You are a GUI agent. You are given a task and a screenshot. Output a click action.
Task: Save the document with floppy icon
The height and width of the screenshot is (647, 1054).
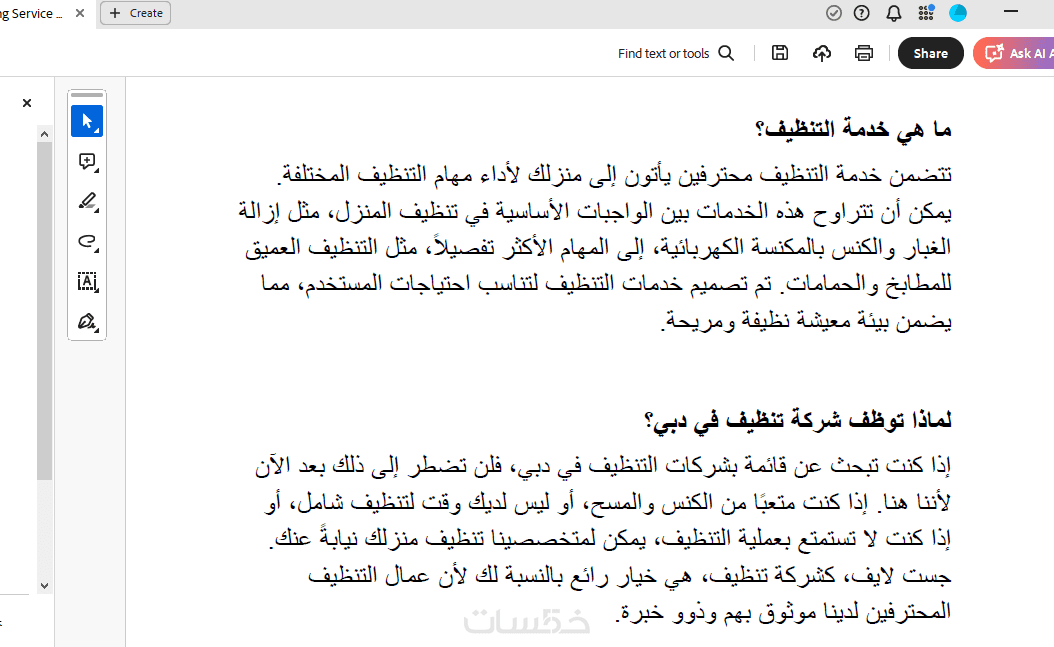(780, 53)
